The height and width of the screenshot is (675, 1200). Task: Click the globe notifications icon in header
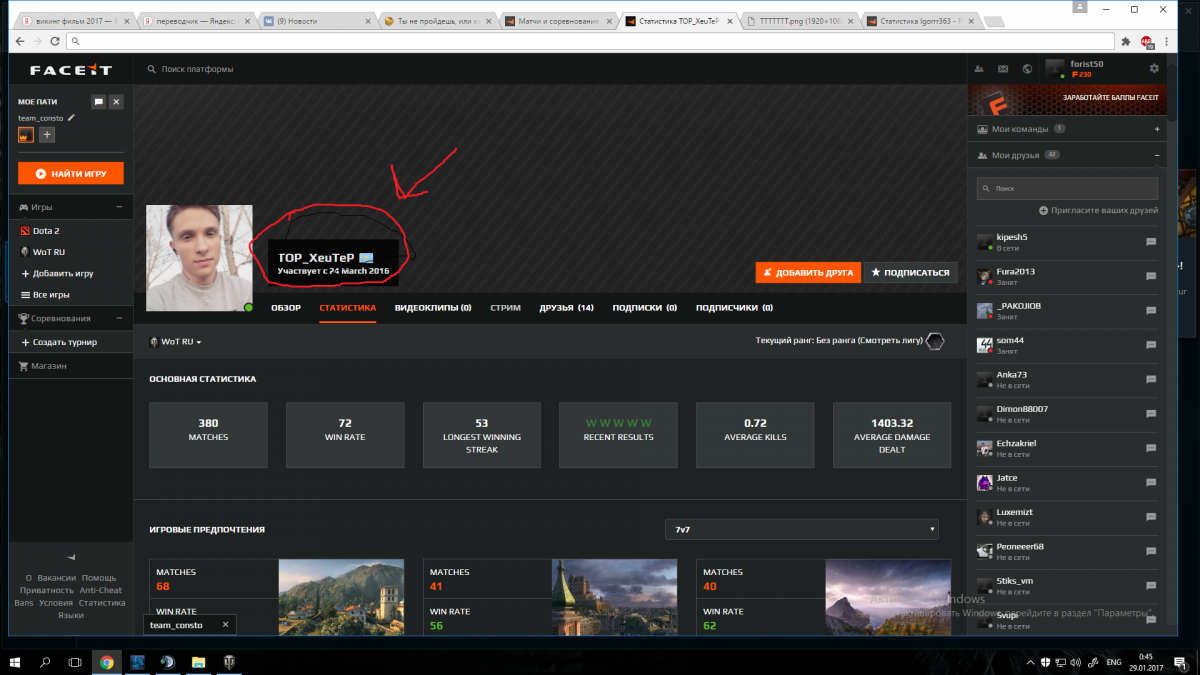[x=1027, y=69]
